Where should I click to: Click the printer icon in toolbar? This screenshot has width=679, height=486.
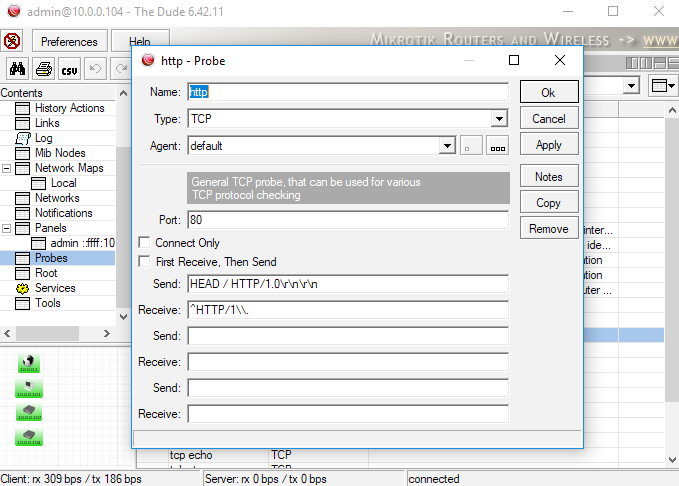pos(44,69)
